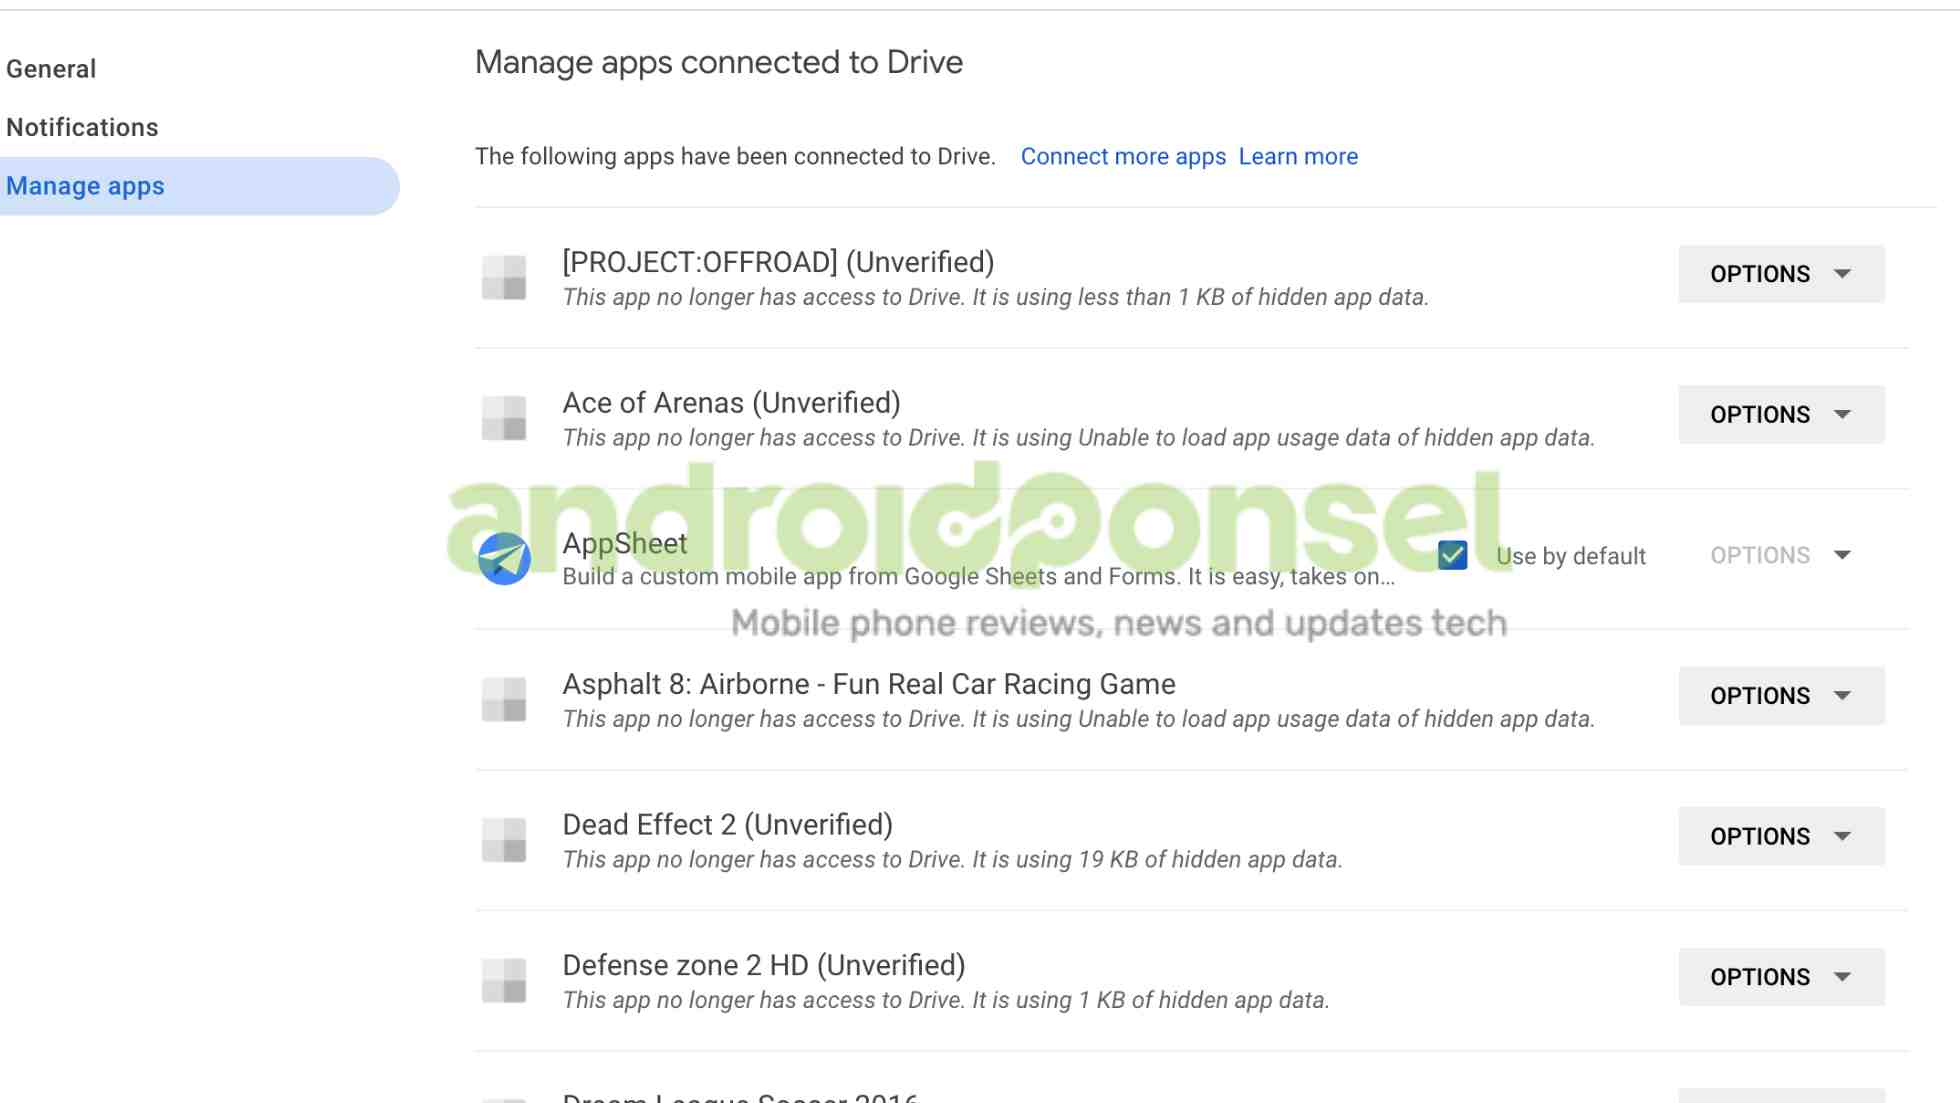The height and width of the screenshot is (1103, 1960).
Task: Click OPTIONS dropdown arrow for [PROJECT:OFFROAD]
Action: (1843, 273)
